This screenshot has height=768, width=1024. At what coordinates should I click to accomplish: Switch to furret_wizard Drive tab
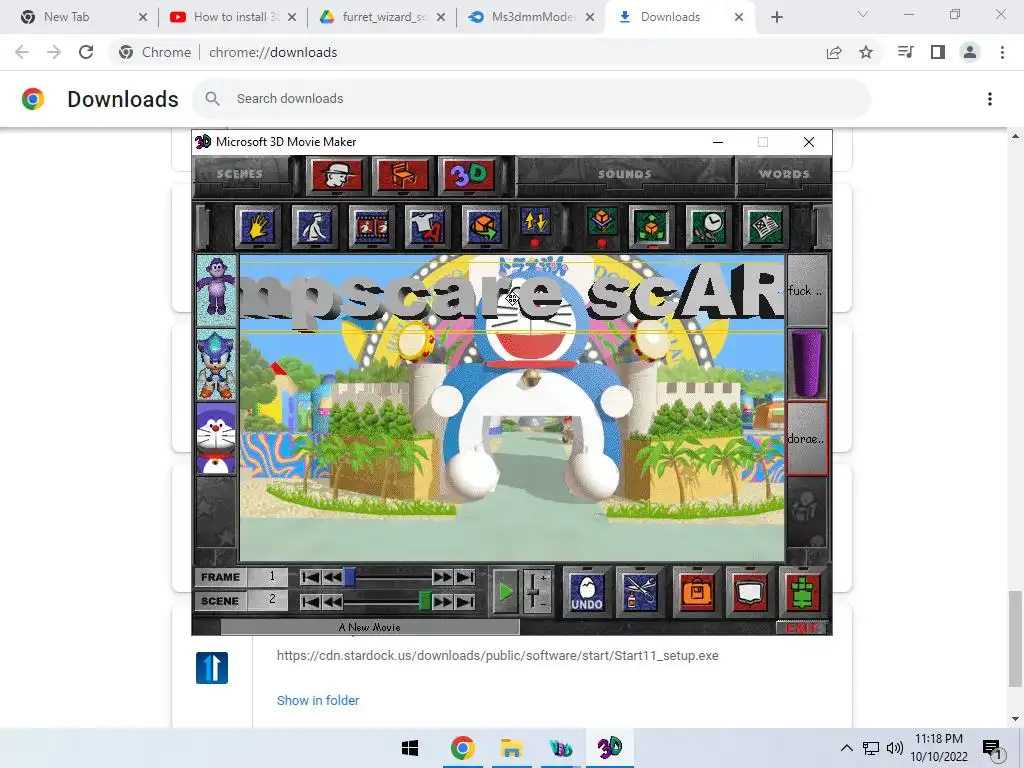click(382, 17)
